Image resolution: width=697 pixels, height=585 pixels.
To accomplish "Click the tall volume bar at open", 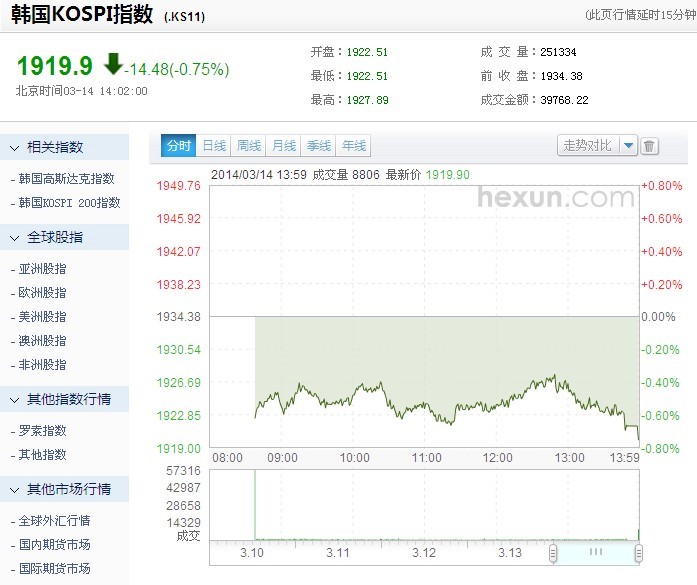I will click(255, 505).
